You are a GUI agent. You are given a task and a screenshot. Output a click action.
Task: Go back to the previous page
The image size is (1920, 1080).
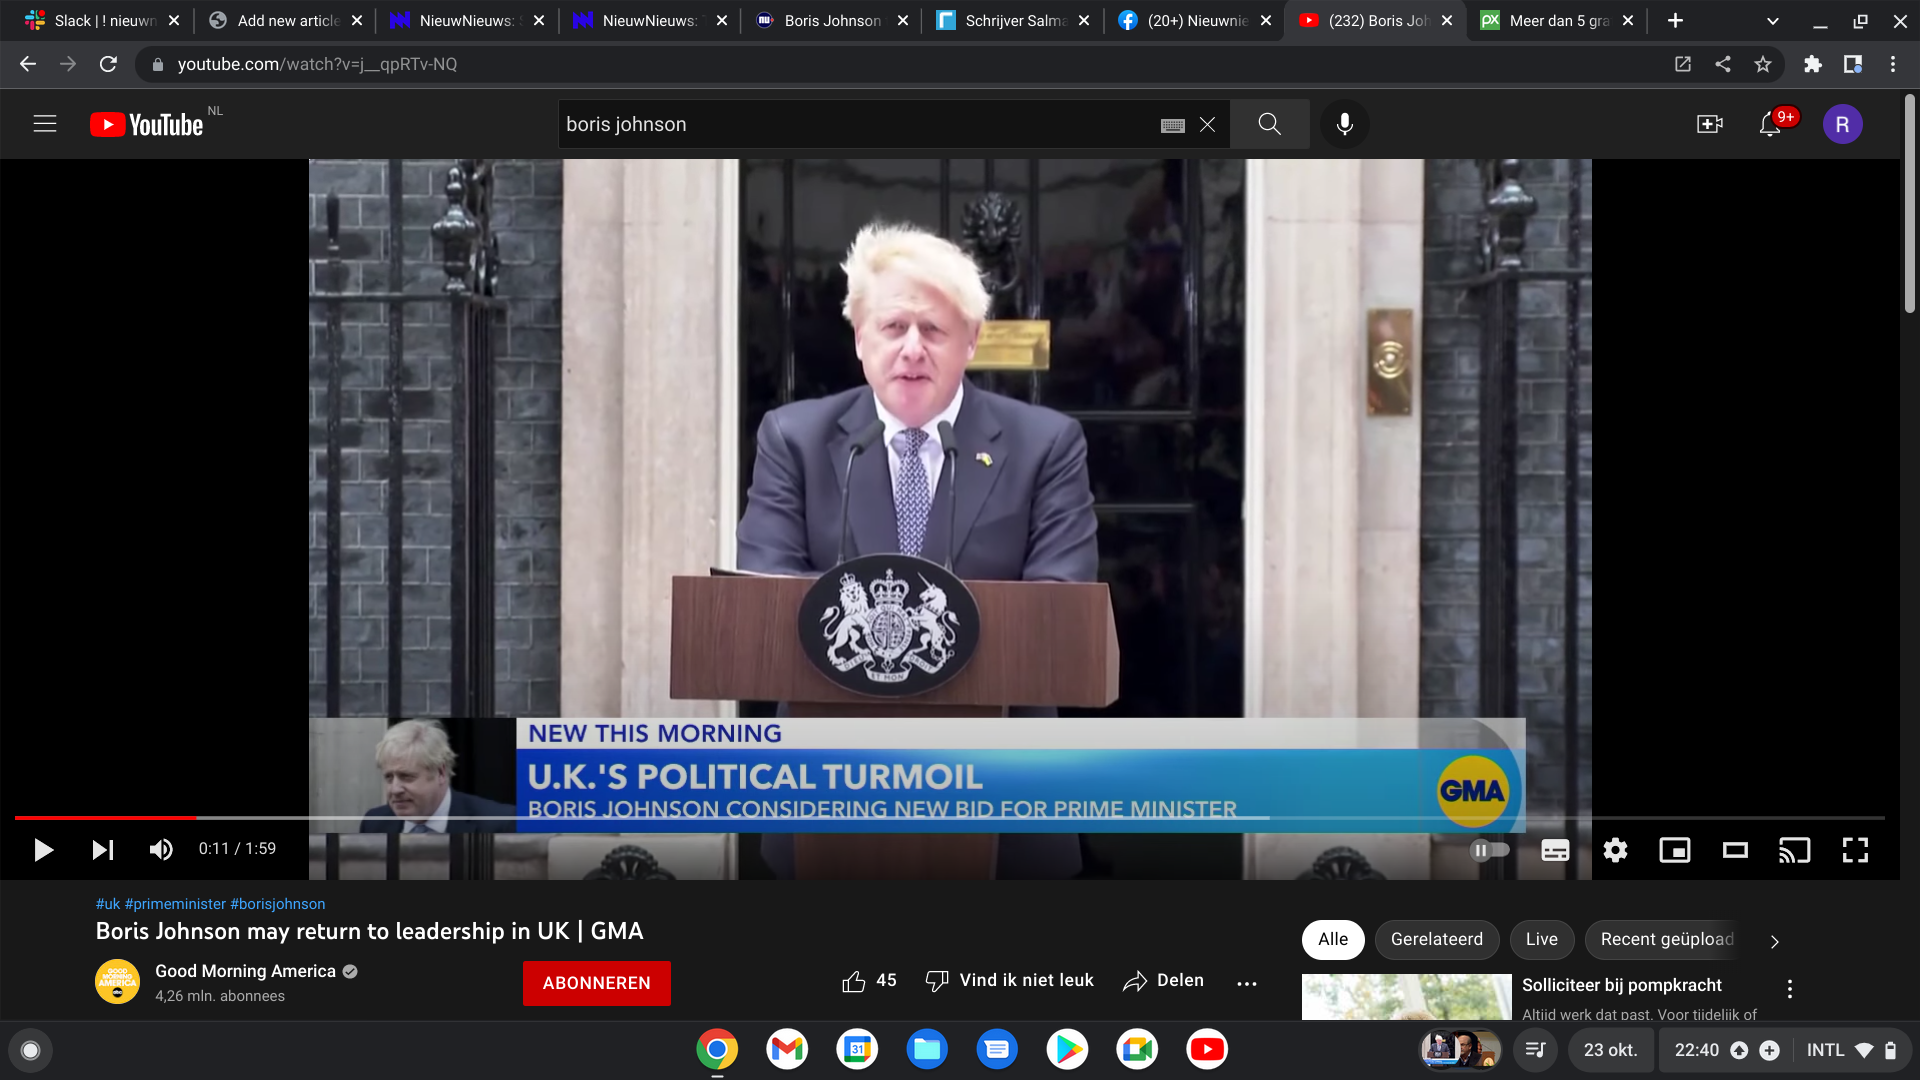tap(28, 64)
